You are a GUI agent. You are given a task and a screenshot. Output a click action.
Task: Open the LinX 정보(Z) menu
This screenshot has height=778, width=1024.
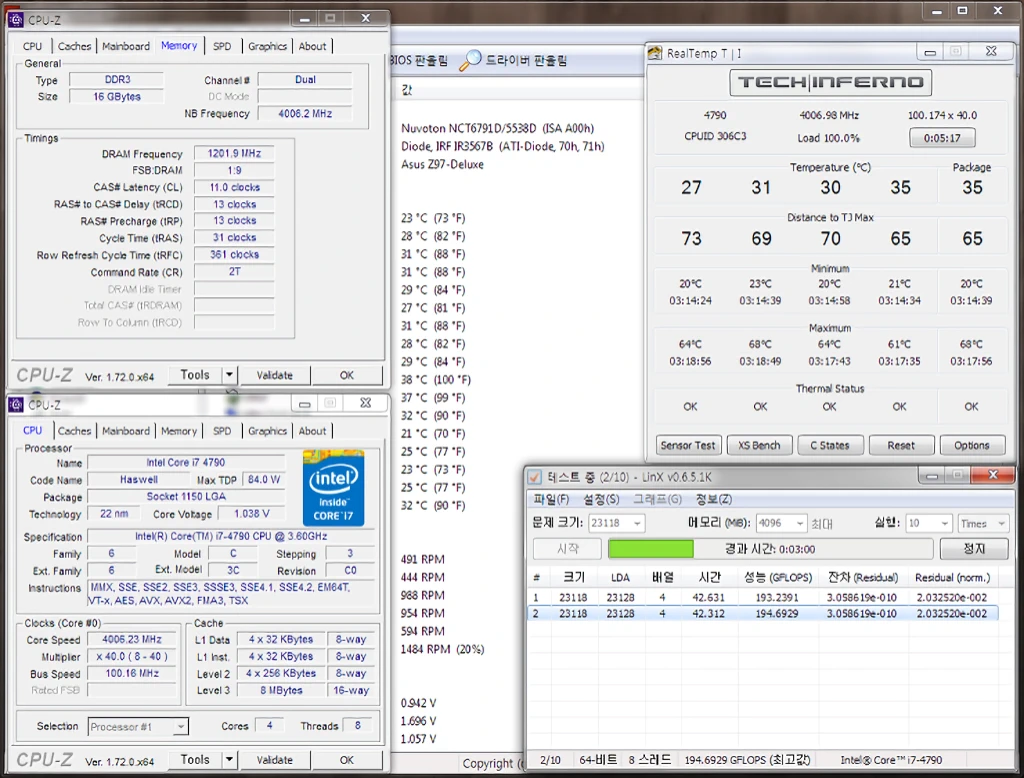(714, 500)
